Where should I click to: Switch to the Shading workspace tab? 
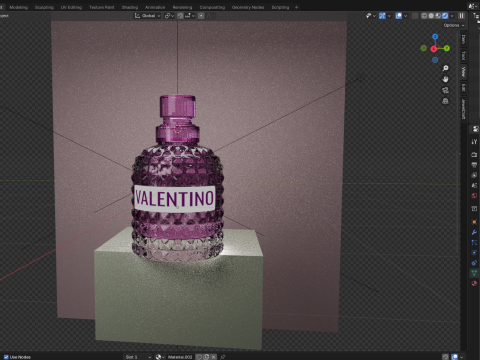(130, 7)
